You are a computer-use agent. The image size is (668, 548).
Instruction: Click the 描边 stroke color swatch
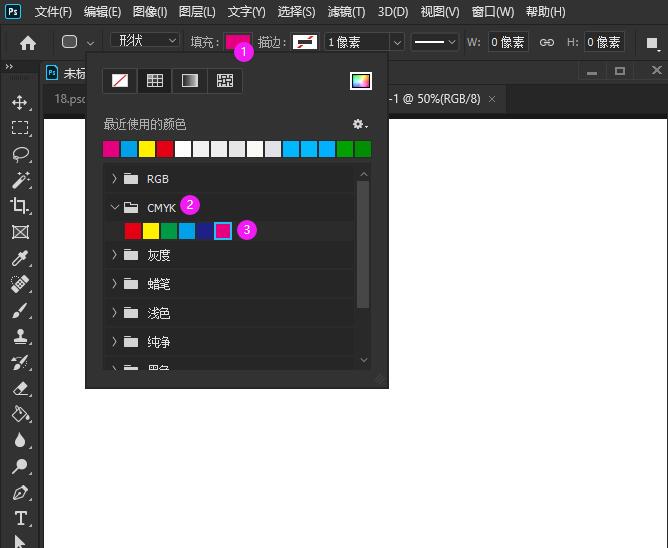pos(305,42)
